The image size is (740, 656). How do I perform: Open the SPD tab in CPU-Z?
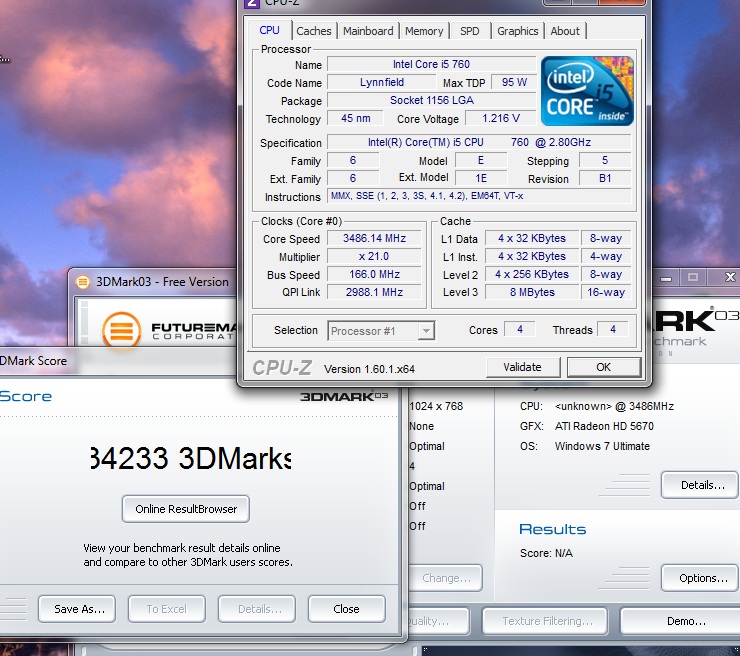(x=470, y=31)
